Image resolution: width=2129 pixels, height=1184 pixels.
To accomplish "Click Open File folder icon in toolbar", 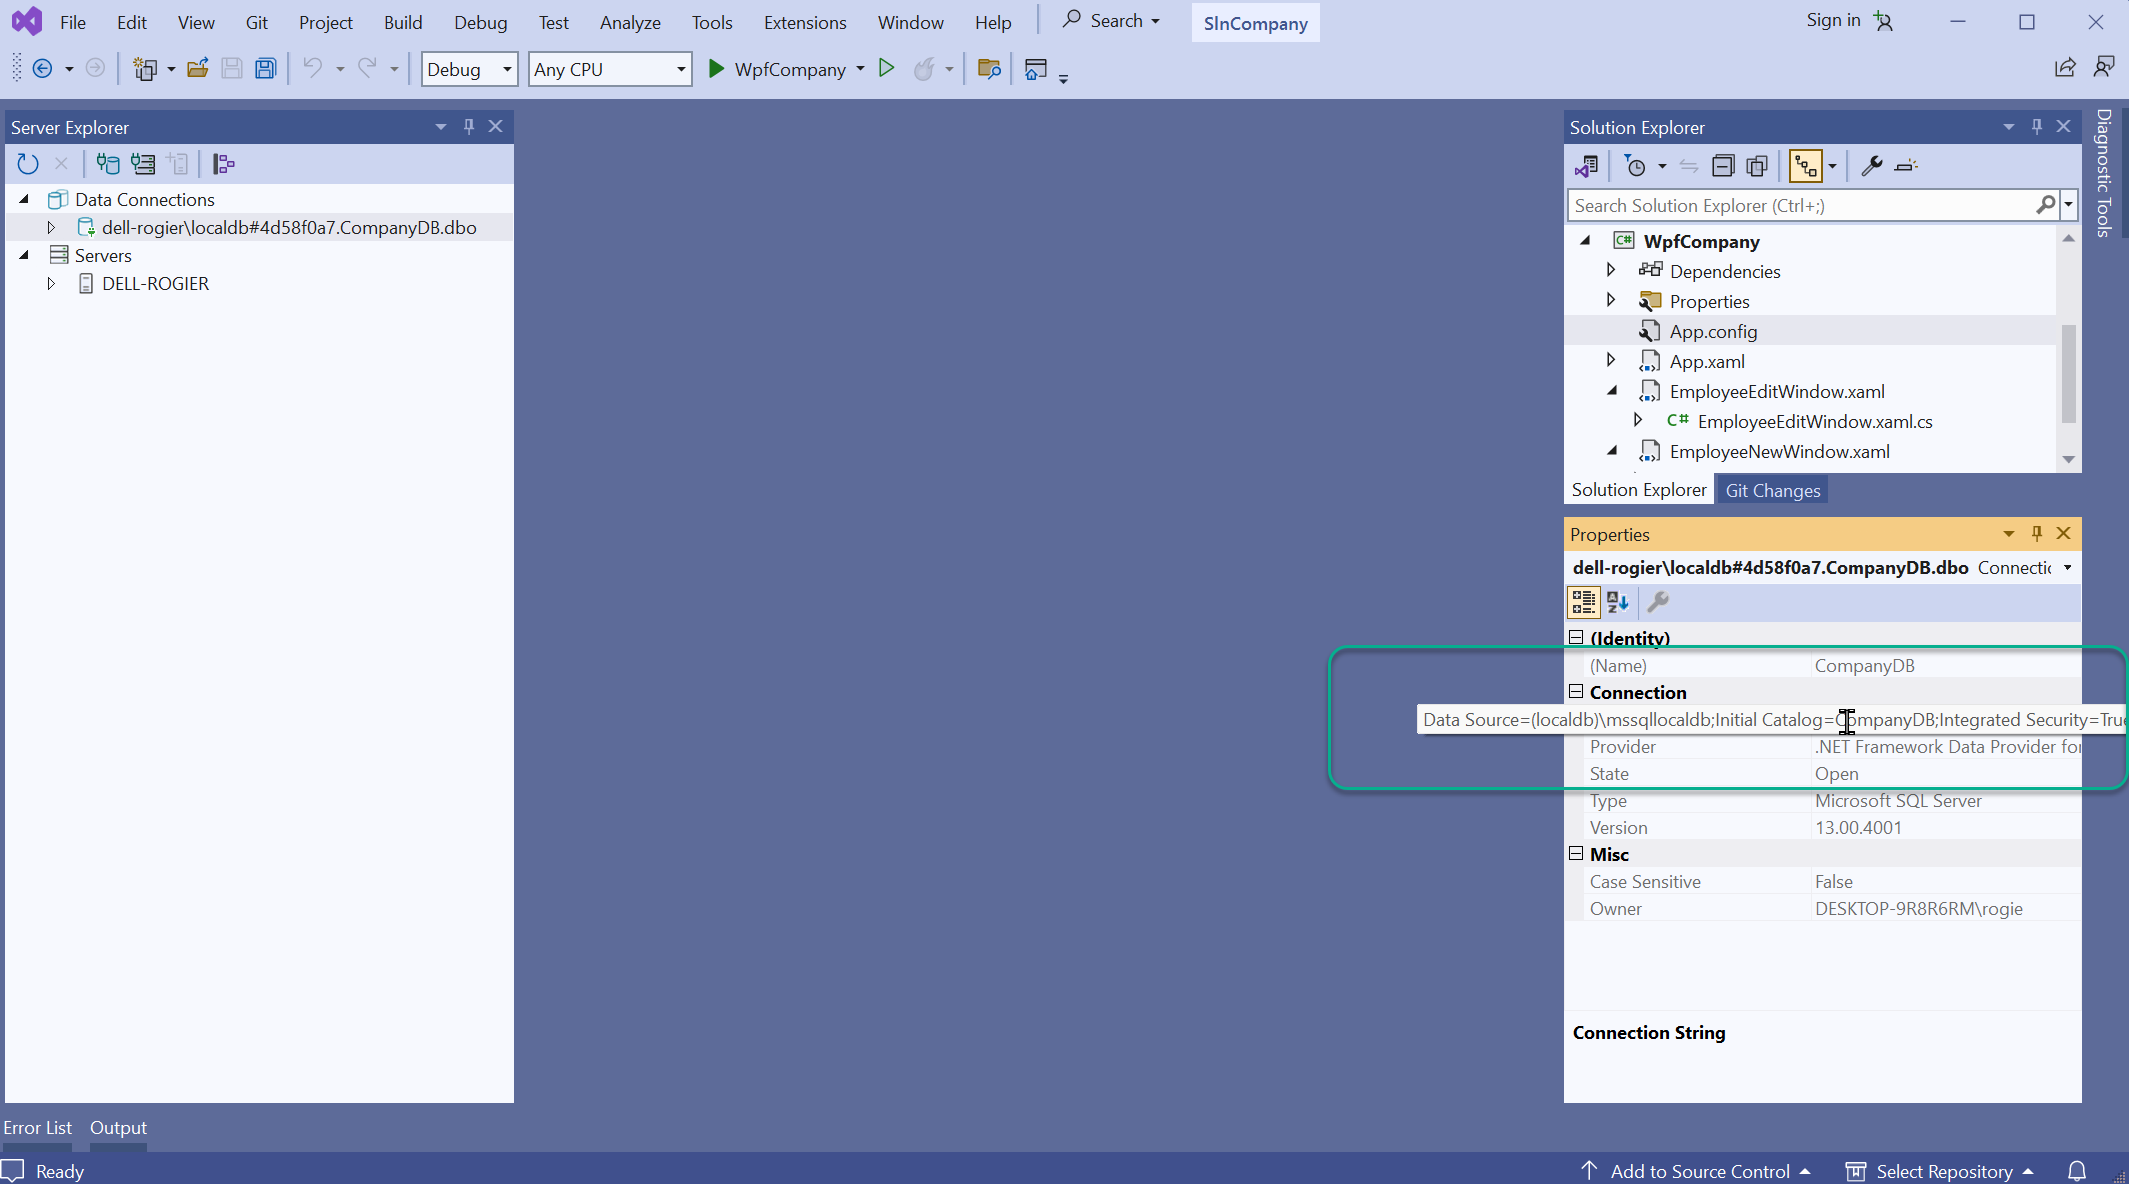I will (x=198, y=69).
